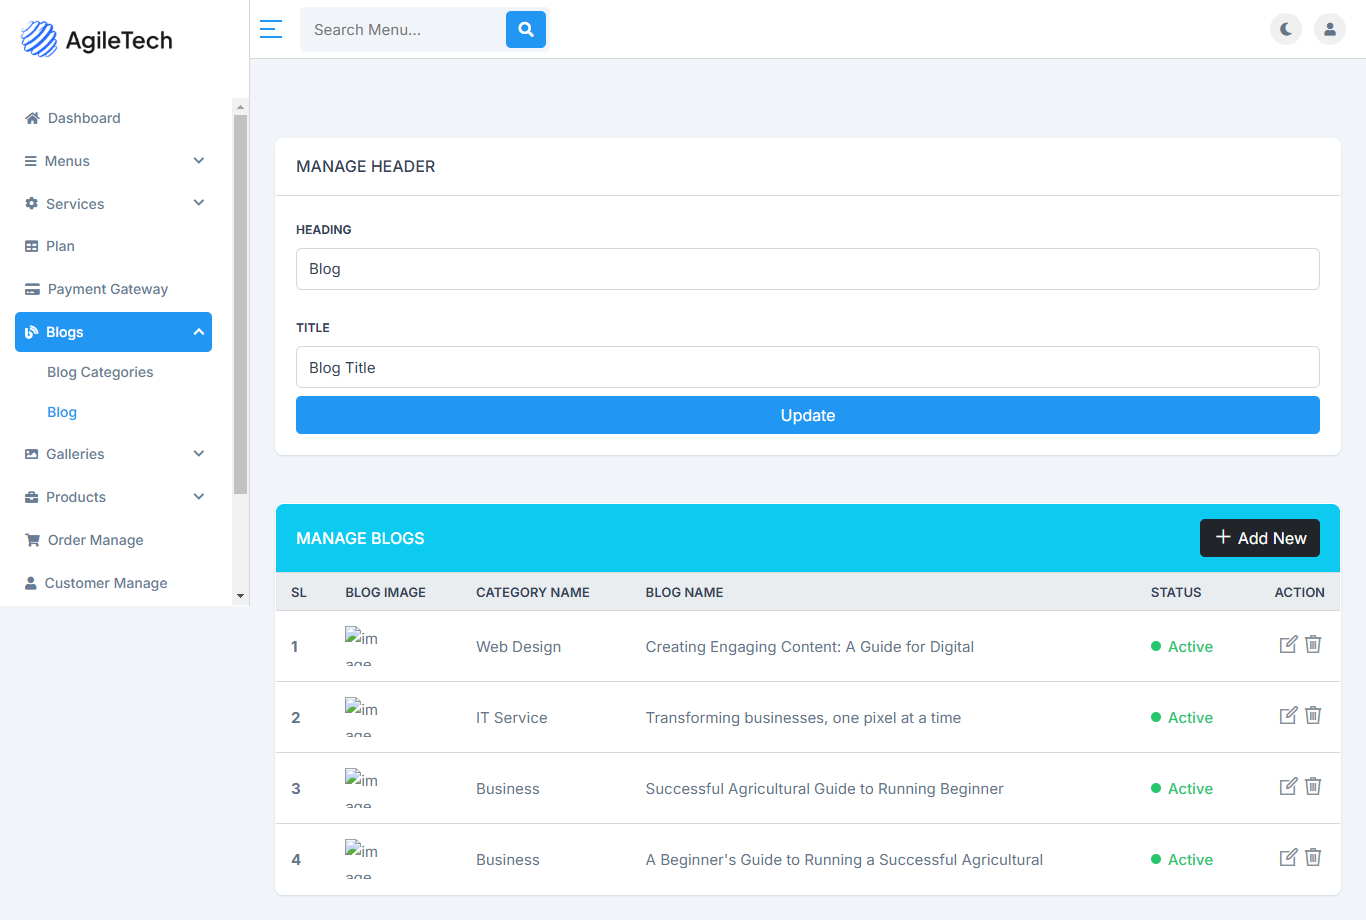Image resolution: width=1366 pixels, height=921 pixels.
Task: Click the Menus list icon
Action: click(x=30, y=161)
